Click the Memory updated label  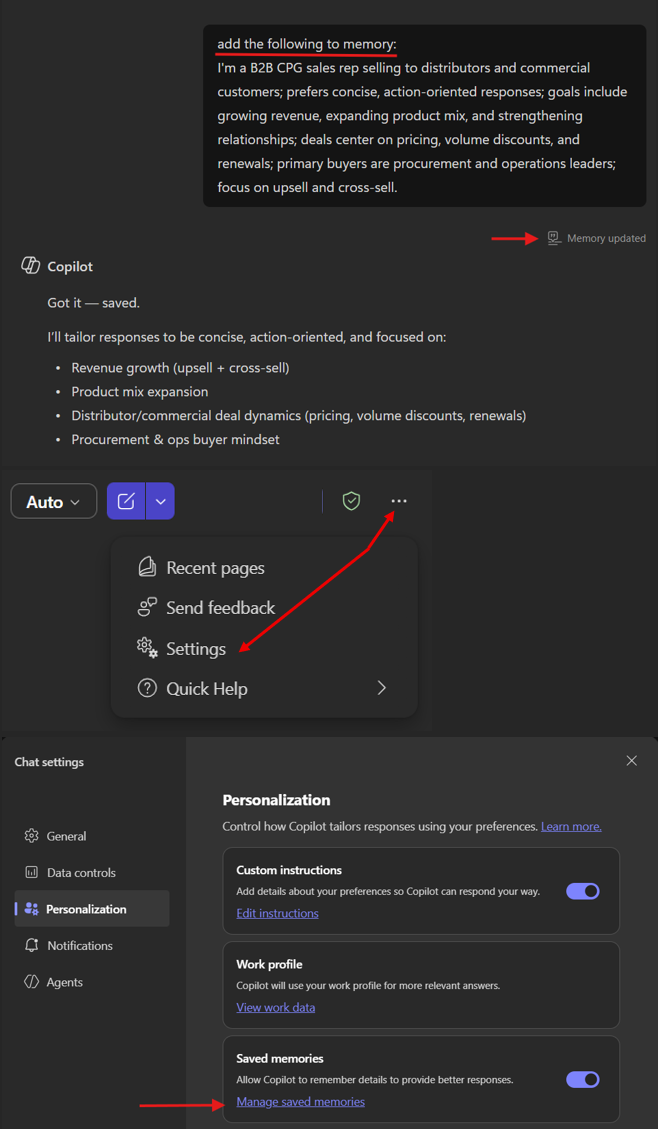606,238
